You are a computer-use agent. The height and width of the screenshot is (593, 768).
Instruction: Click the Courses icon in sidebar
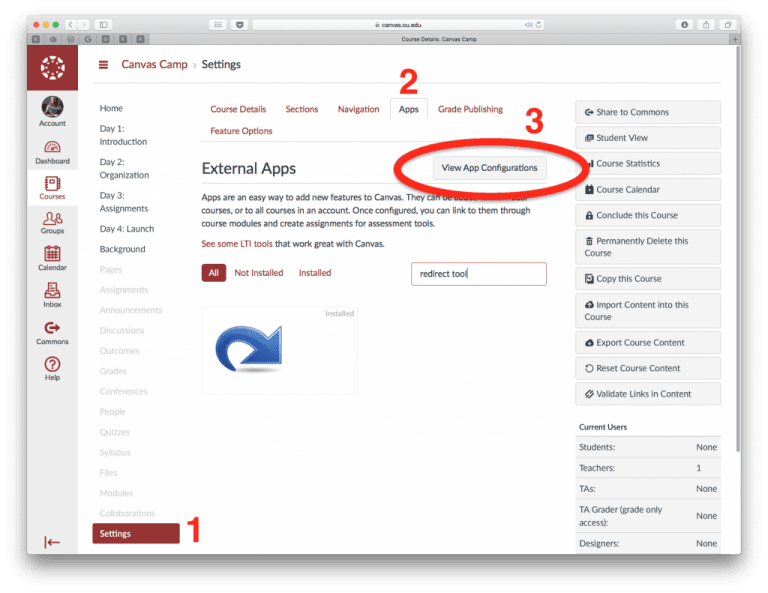(52, 187)
